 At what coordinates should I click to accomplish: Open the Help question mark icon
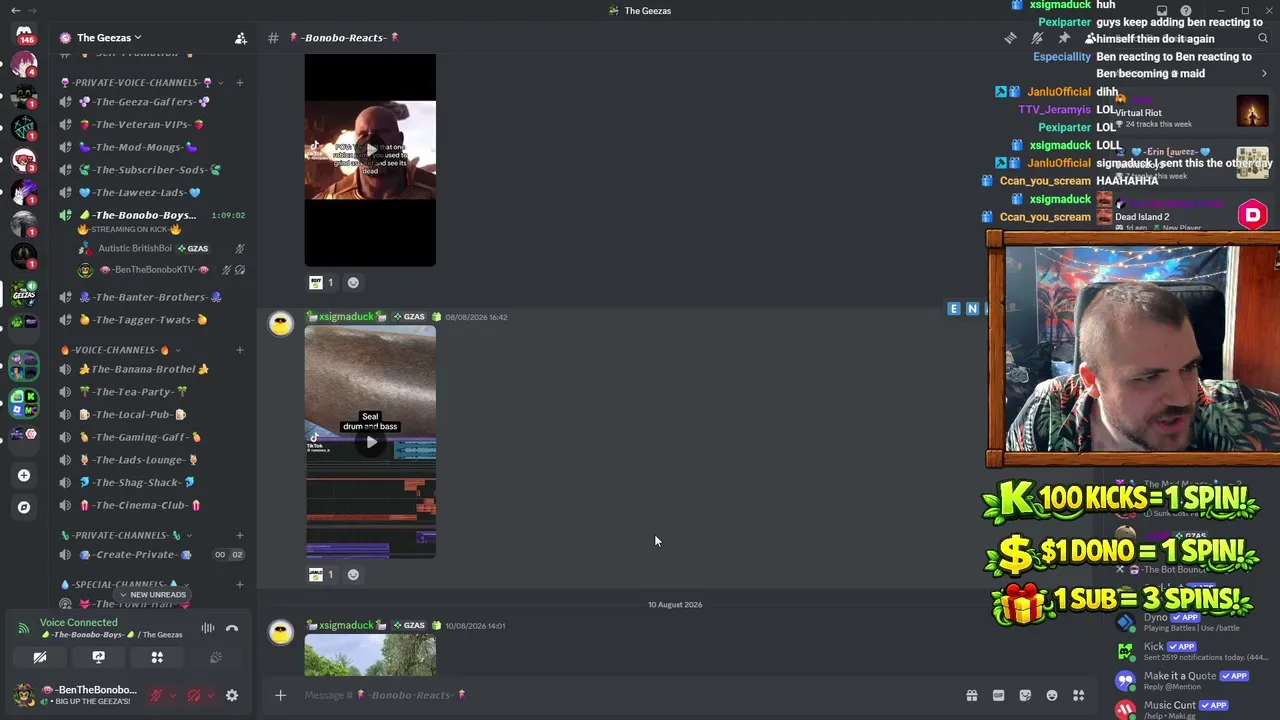pyautogui.click(x=1186, y=11)
